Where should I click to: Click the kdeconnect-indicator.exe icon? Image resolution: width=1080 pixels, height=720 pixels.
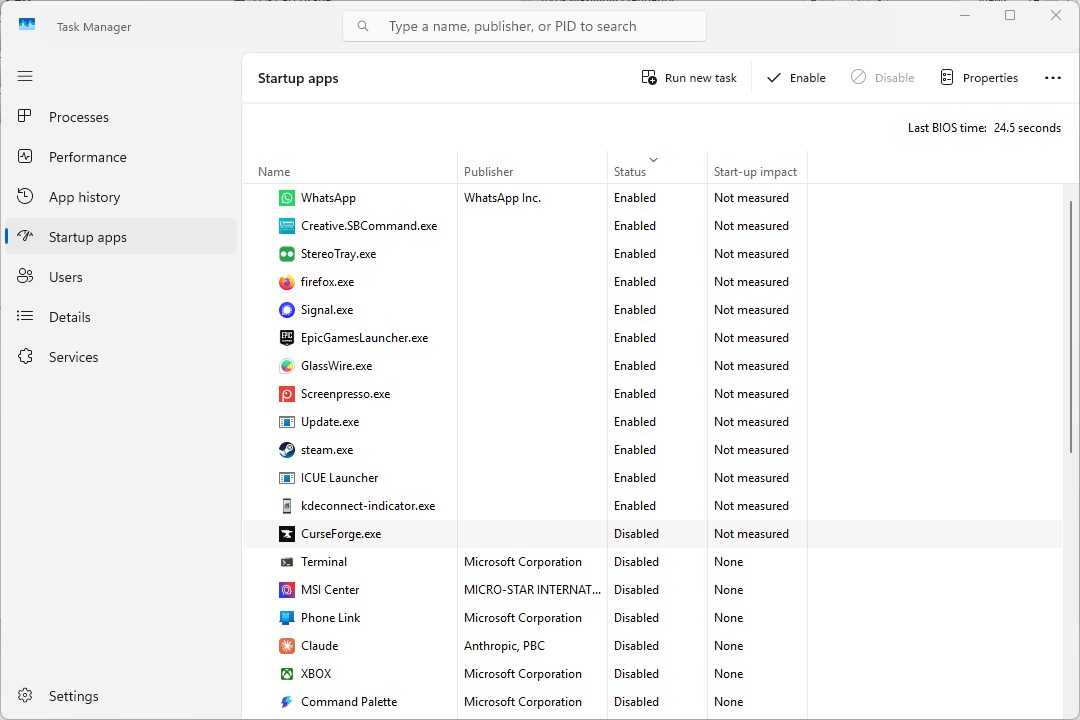(x=287, y=506)
